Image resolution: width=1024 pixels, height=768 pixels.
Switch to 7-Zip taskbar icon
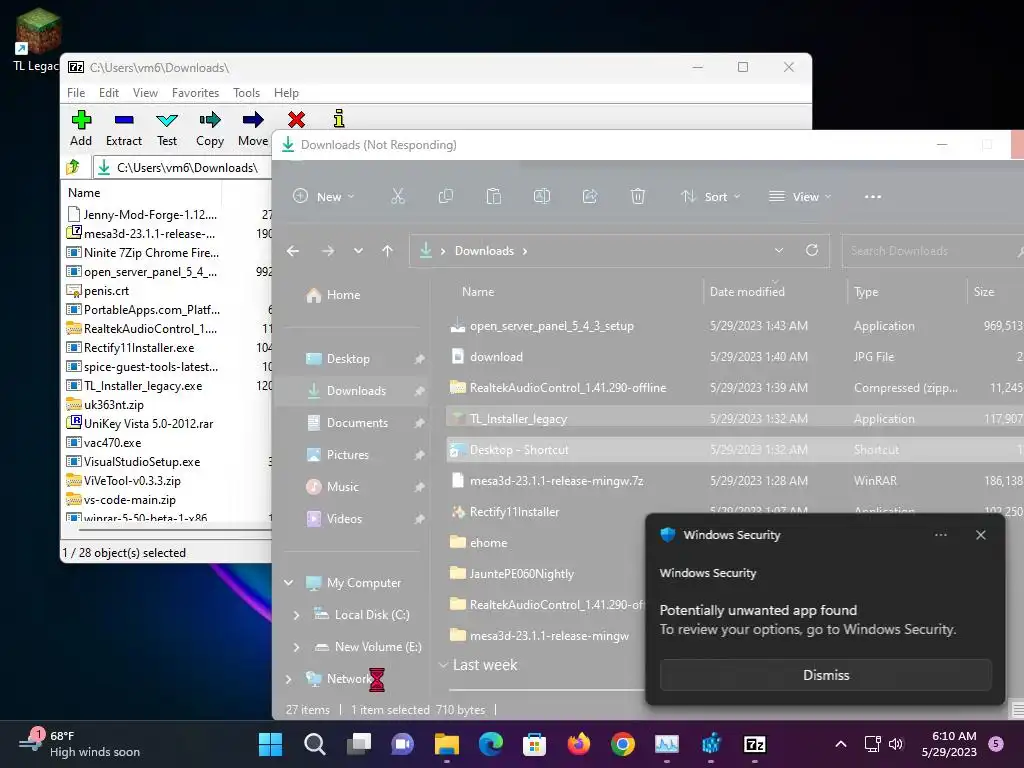coord(755,744)
